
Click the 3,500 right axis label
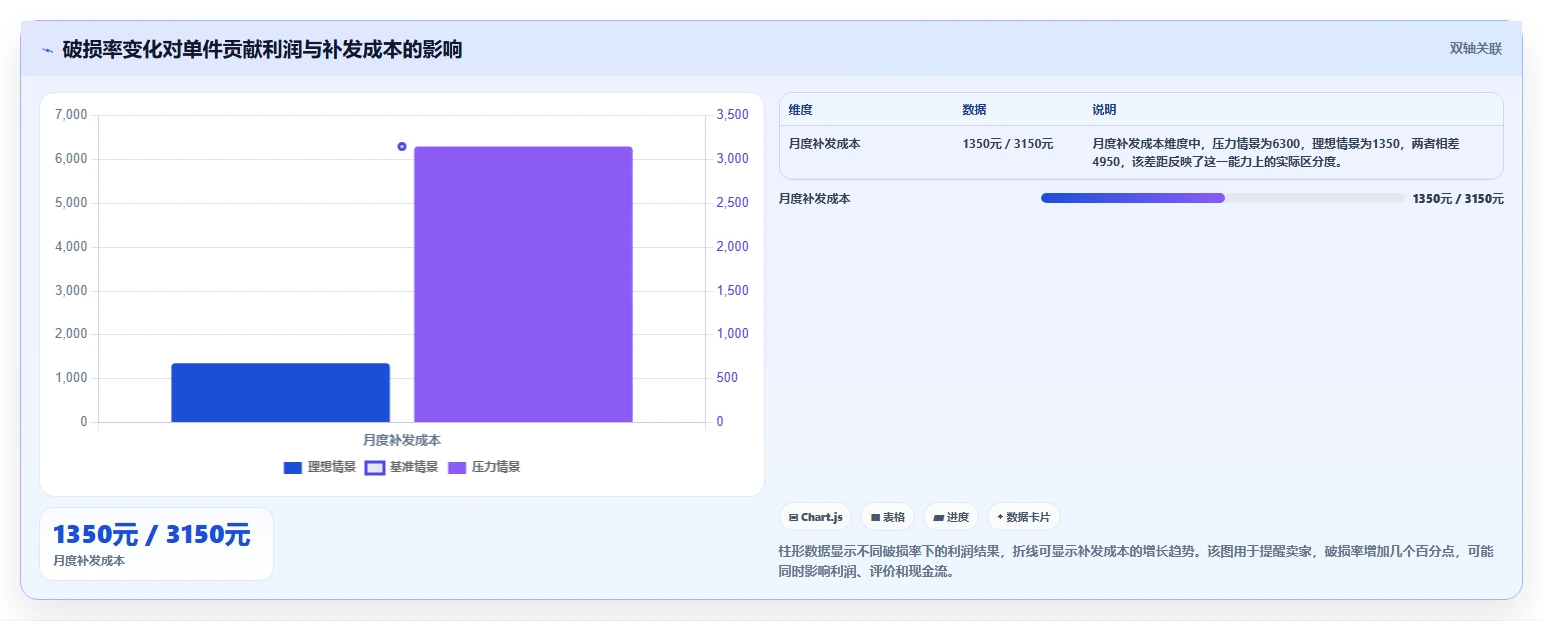pos(733,115)
